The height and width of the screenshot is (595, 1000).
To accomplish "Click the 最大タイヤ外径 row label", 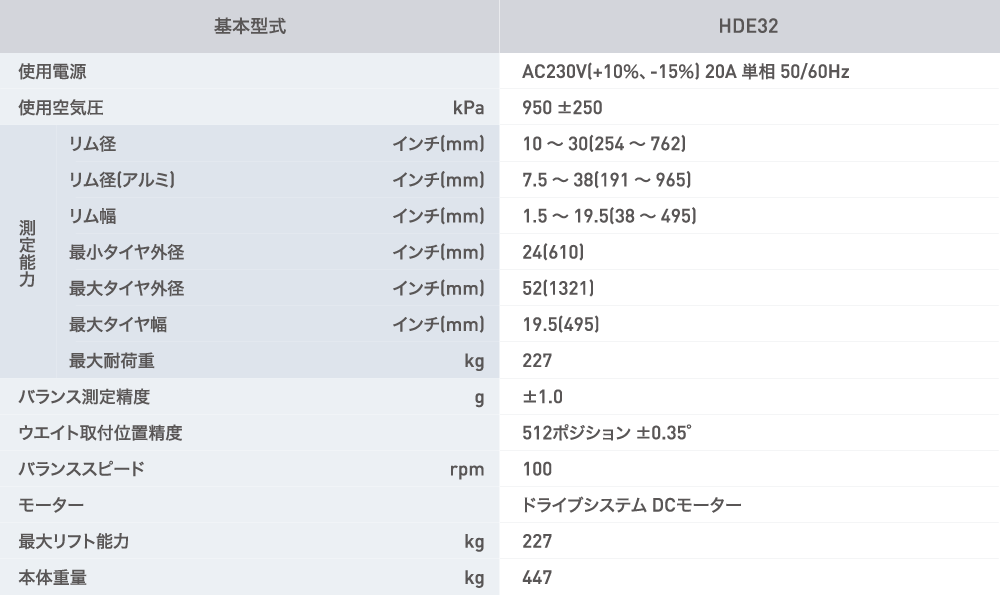I will click(127, 288).
